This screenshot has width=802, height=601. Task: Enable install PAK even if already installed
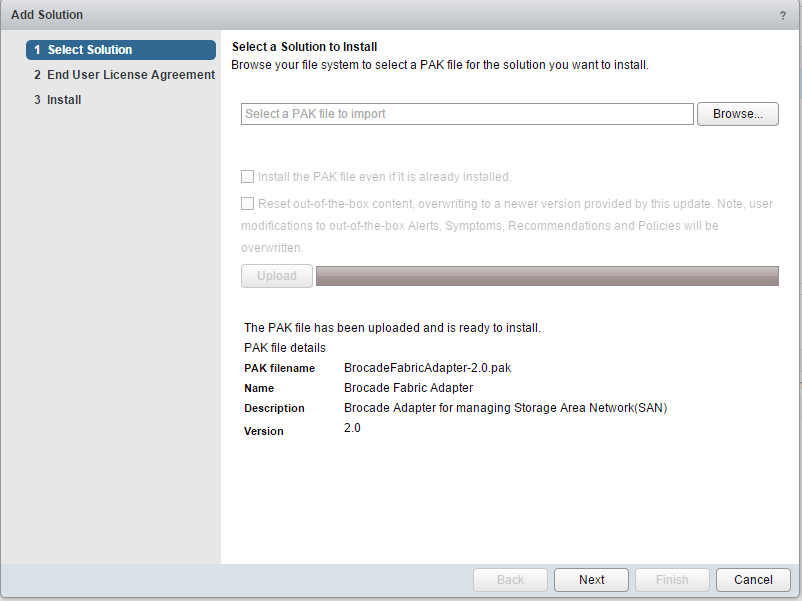(x=248, y=177)
